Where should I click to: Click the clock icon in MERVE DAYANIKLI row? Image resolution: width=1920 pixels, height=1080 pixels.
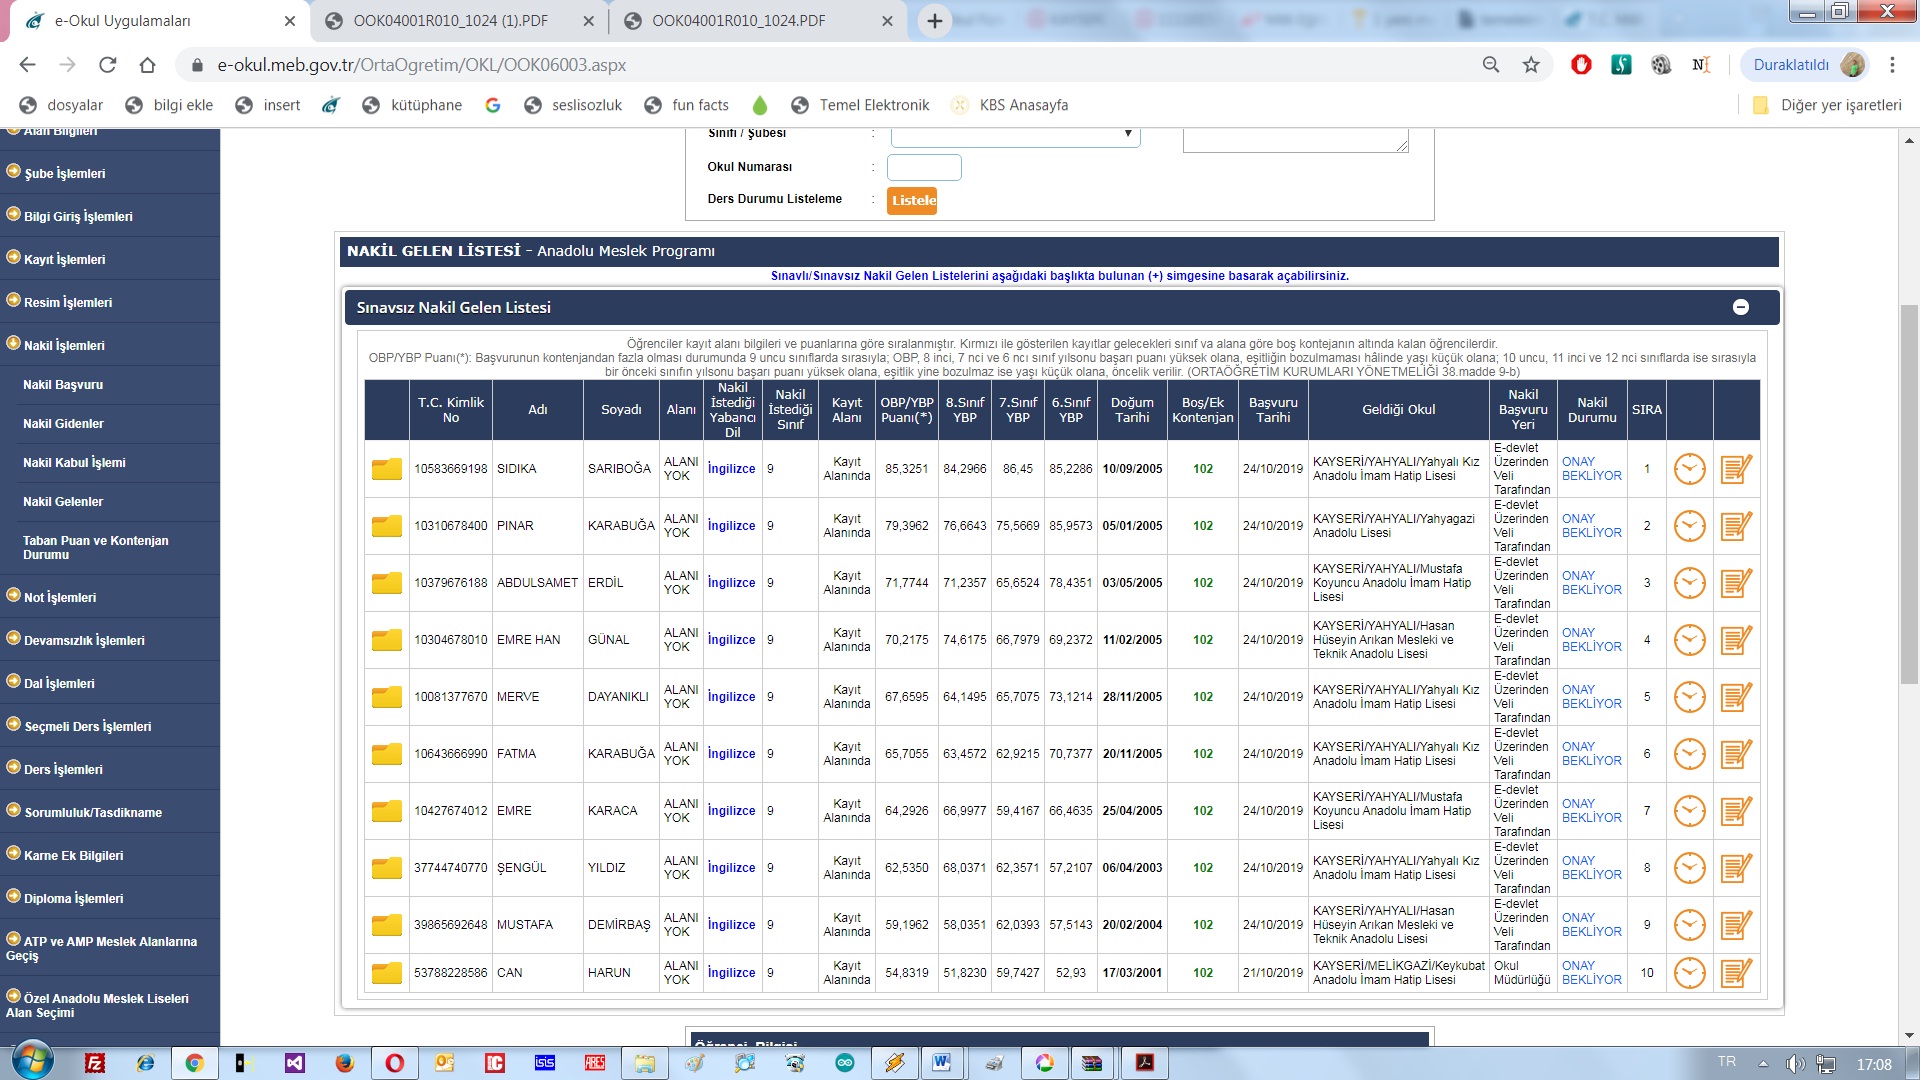[1689, 697]
